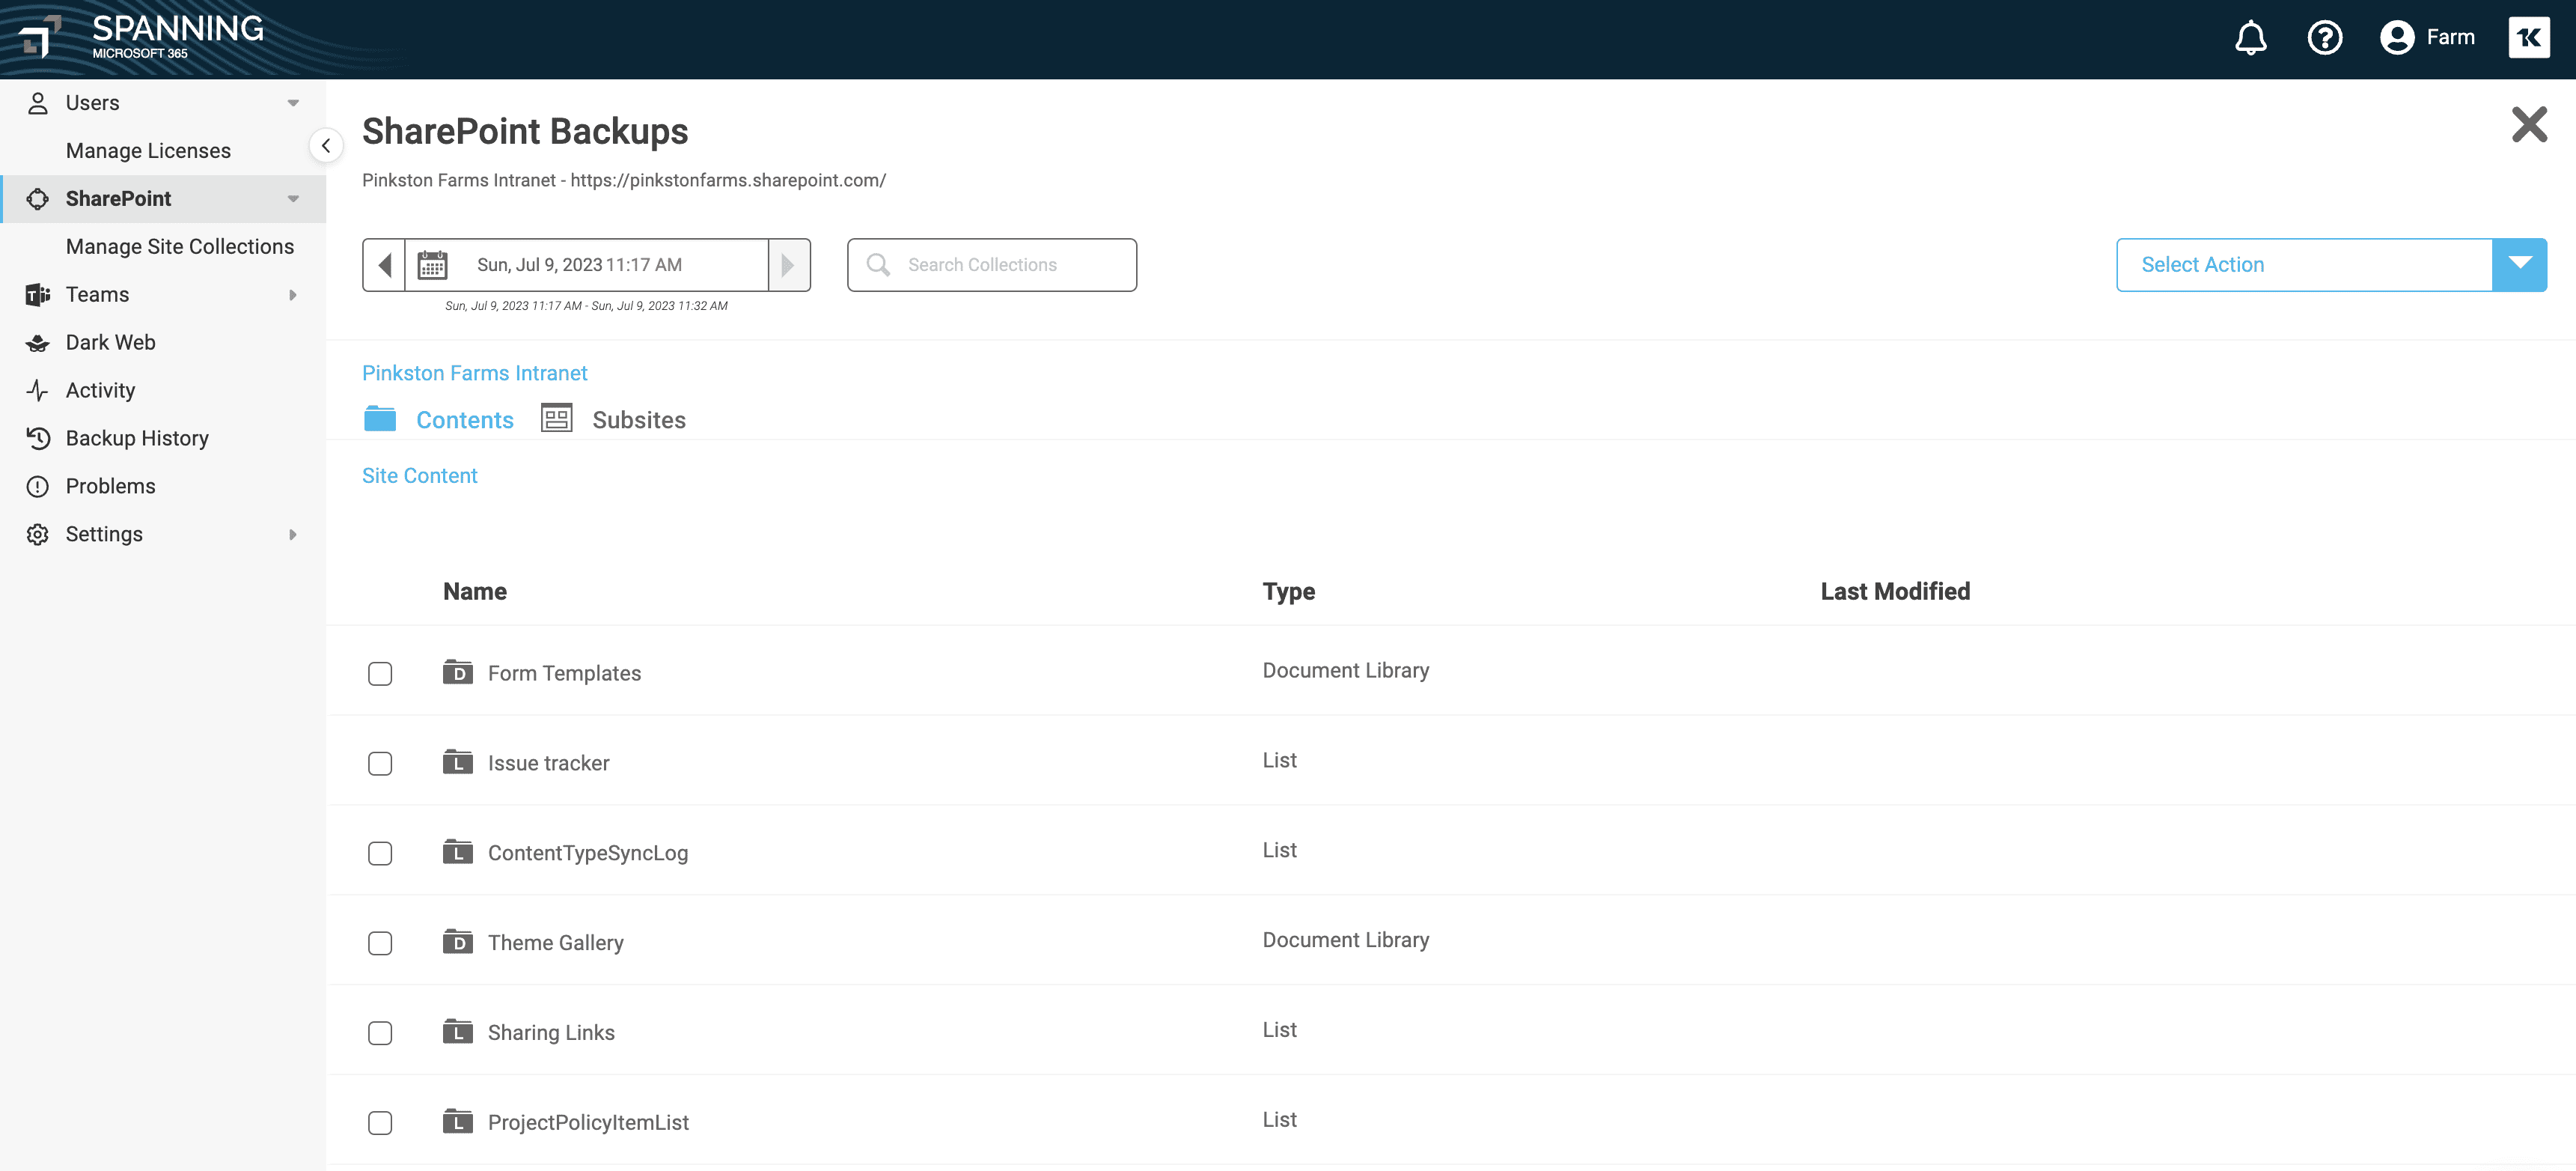Viewport: 2576px width, 1171px height.
Task: Open the backup date selector field
Action: pos(586,265)
